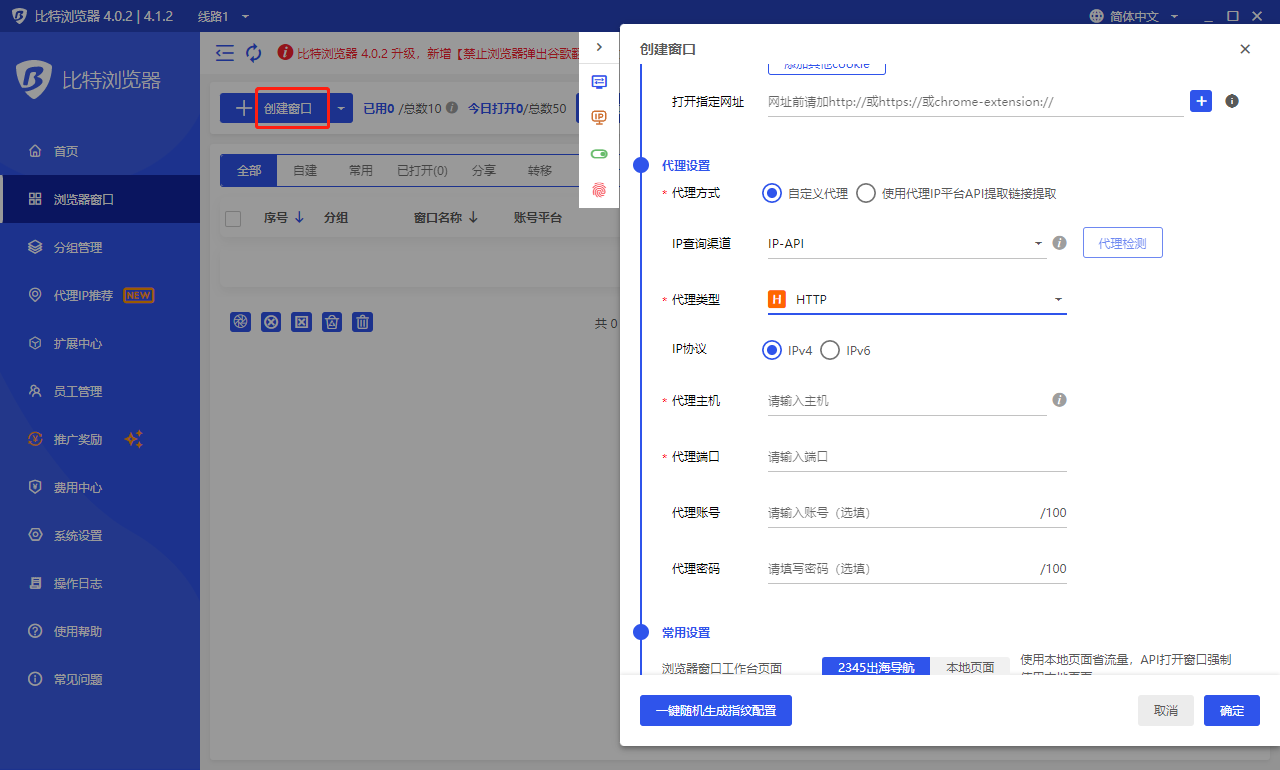Click the sort arrow next to 窗口名称

tap(473, 217)
